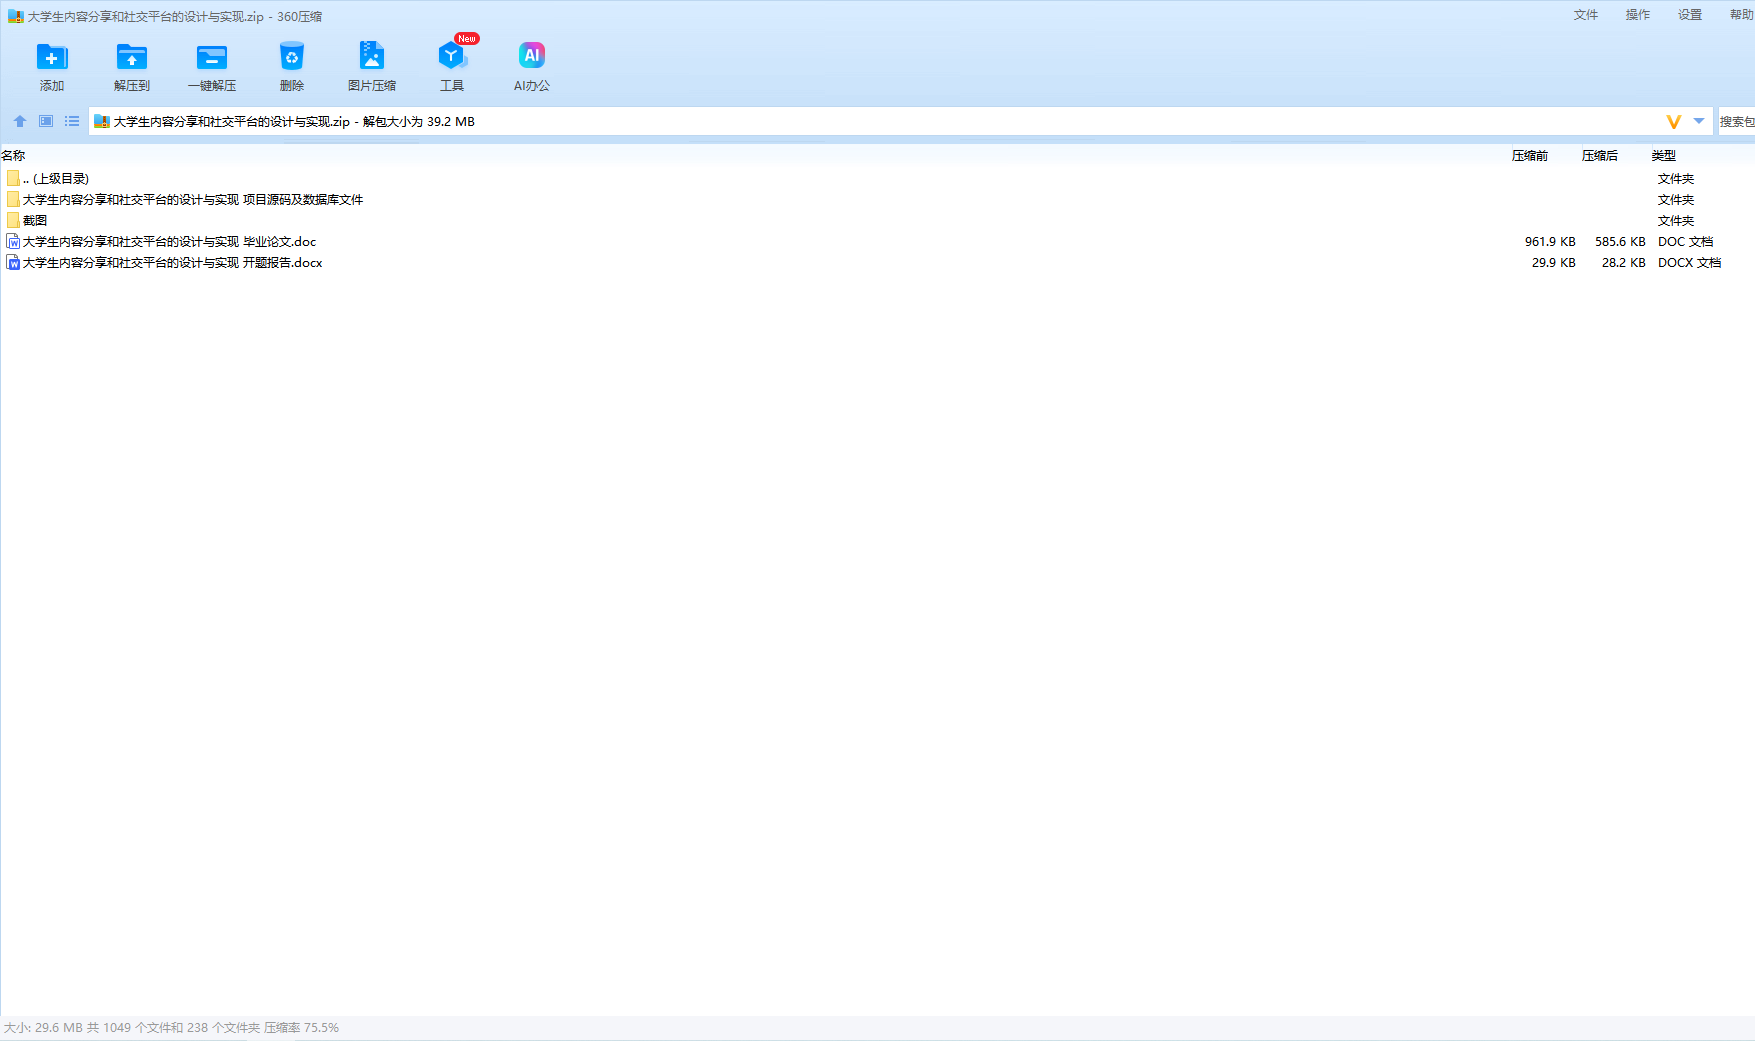Switch to the list view mode button

pyautogui.click(x=72, y=121)
